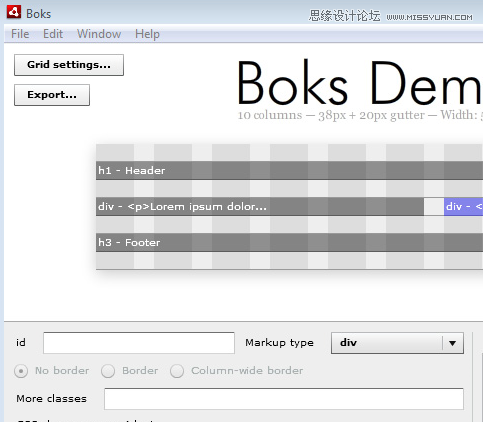Click the Grid settings... button
Image resolution: width=483 pixels, height=422 pixels.
(x=69, y=65)
